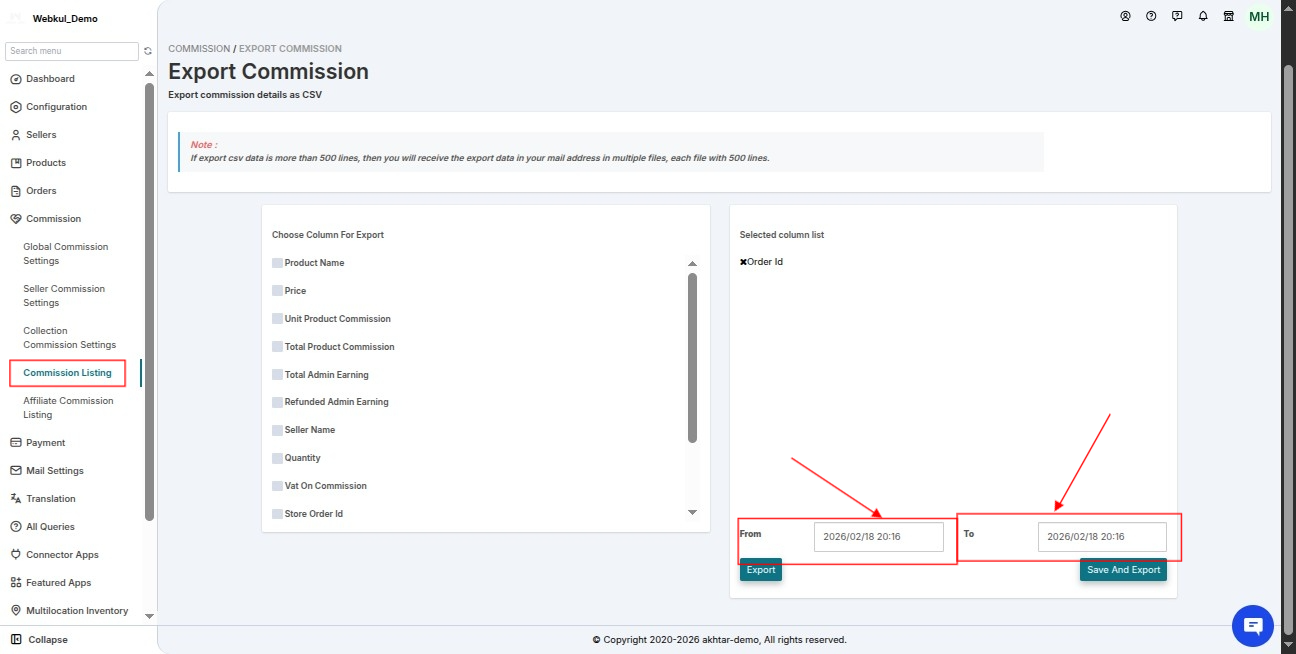Image resolution: width=1296 pixels, height=654 pixels.
Task: Select Global Commission Settings in sidebar
Action: [x=66, y=254]
